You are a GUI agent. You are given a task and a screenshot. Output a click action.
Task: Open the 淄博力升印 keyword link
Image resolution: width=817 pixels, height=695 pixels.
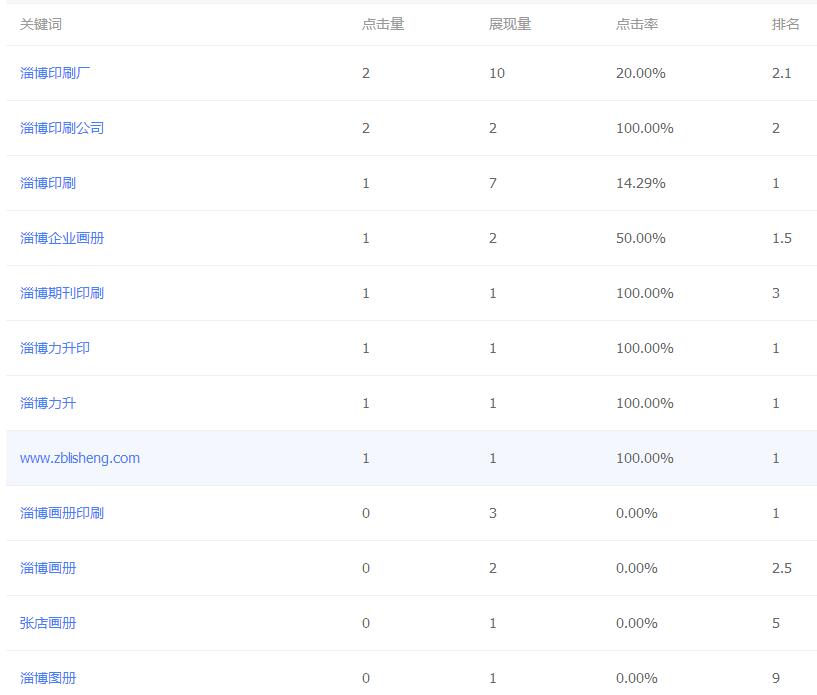(x=55, y=348)
